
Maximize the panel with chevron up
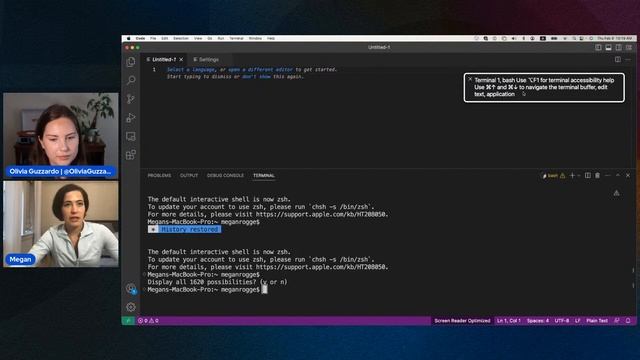(x=618, y=176)
